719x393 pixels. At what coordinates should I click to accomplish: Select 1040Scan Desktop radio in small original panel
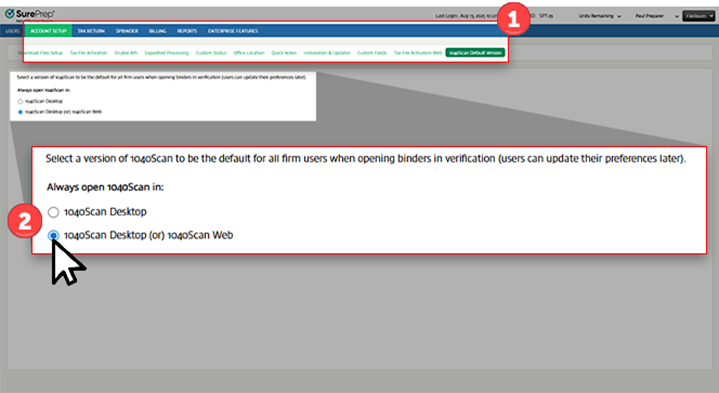point(20,101)
